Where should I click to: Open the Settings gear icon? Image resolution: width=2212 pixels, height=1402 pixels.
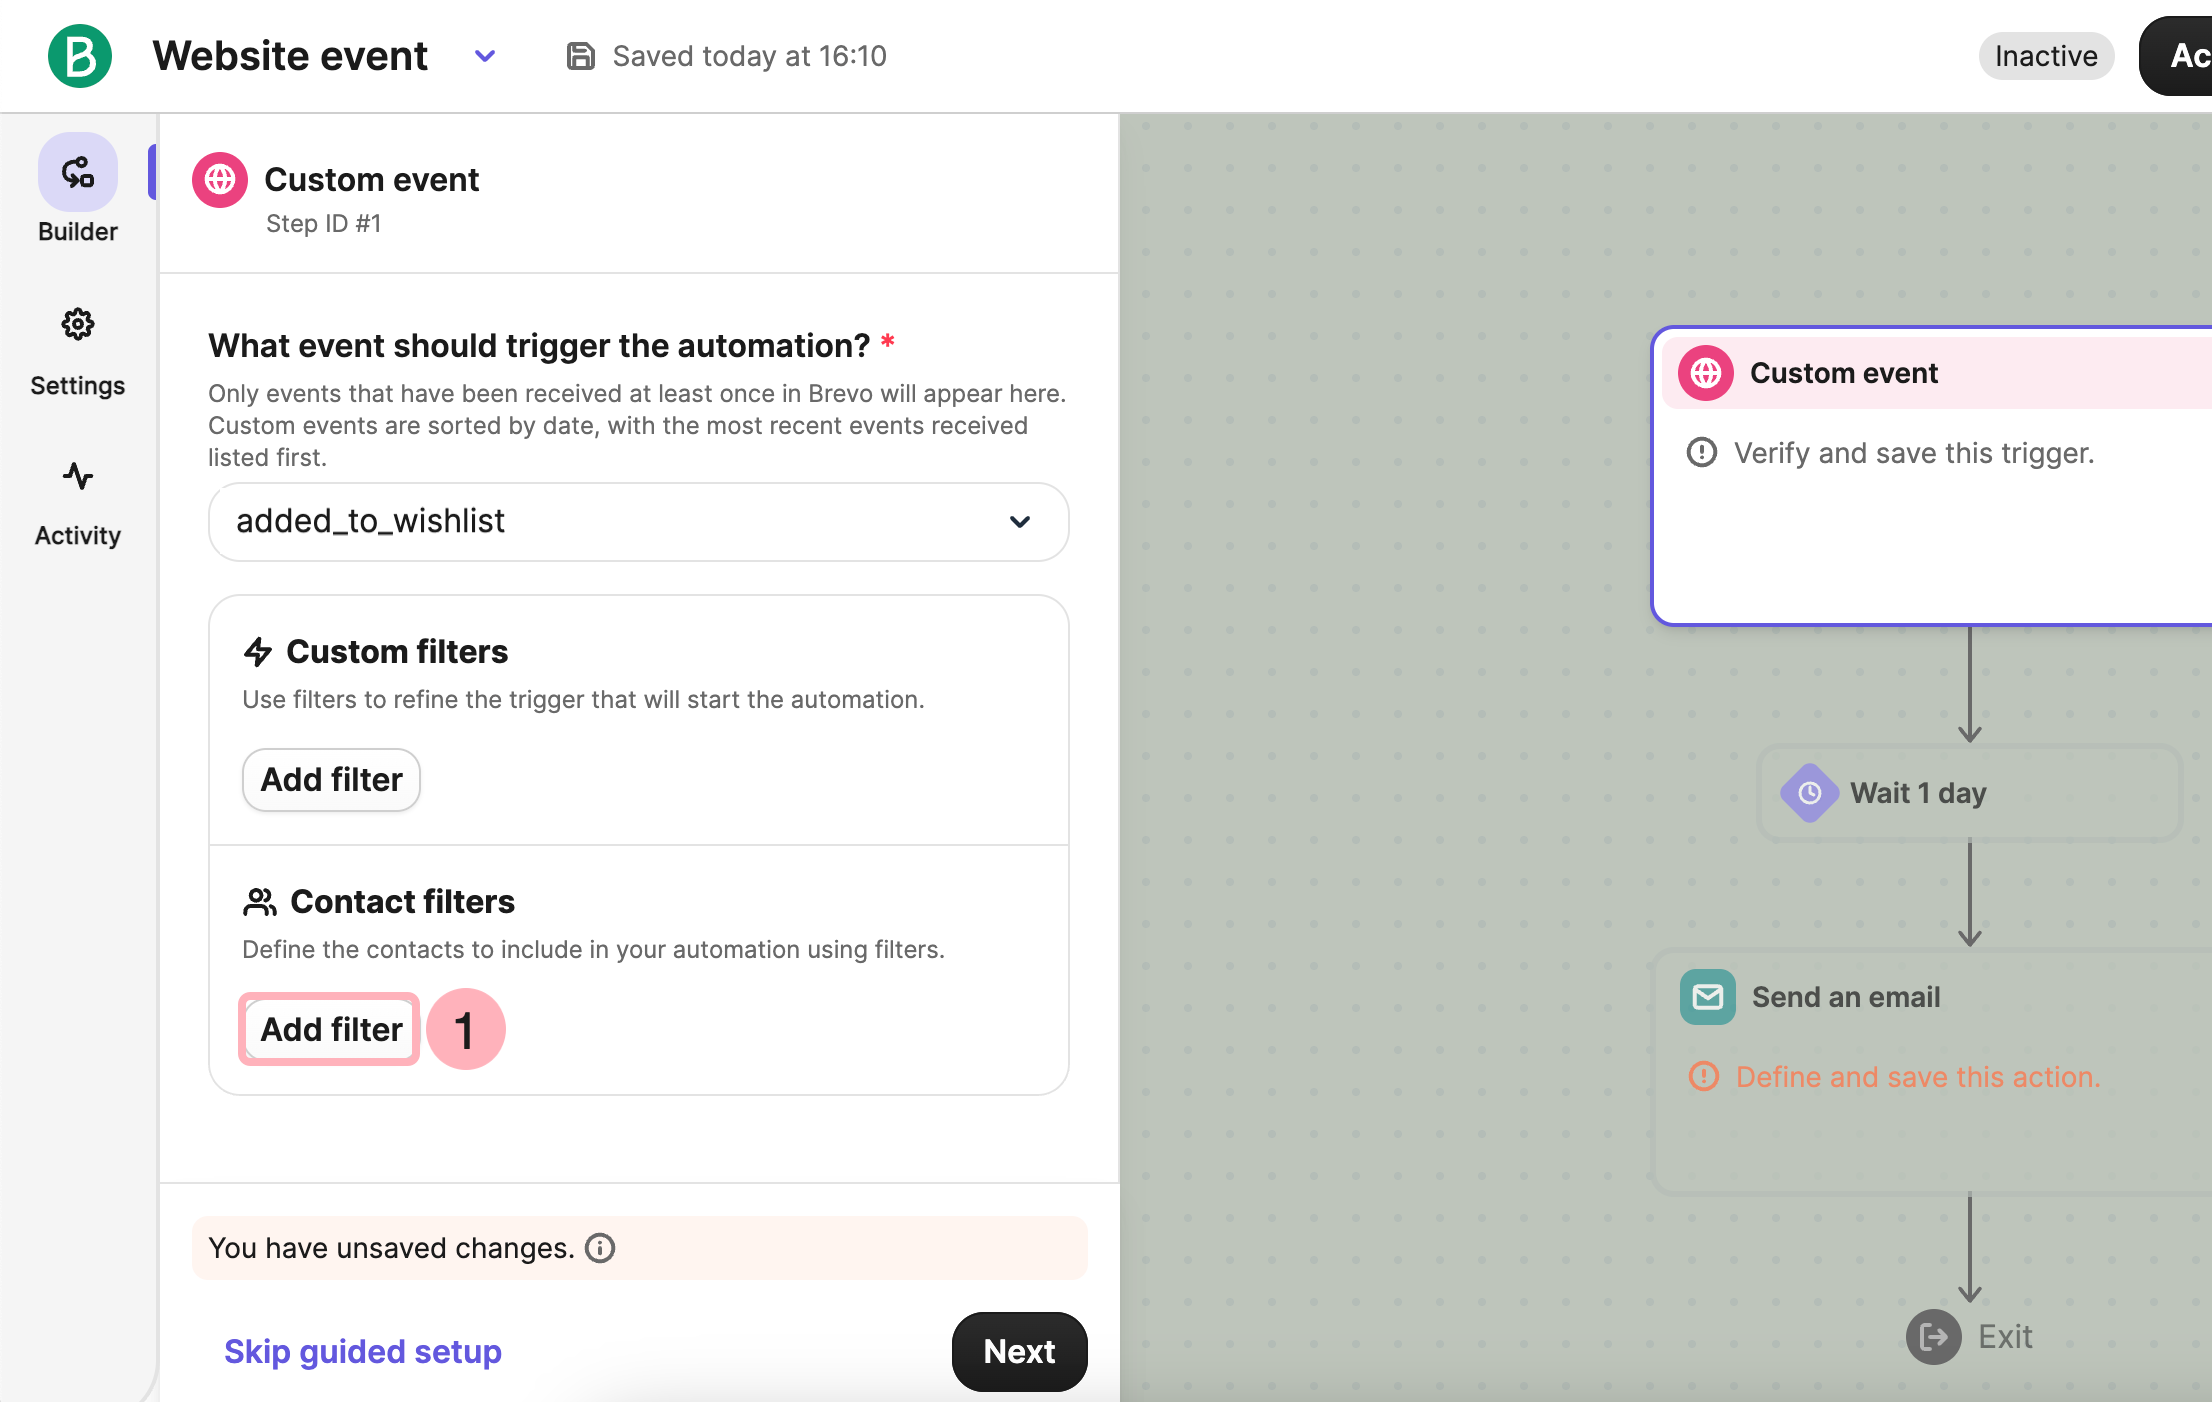click(78, 324)
